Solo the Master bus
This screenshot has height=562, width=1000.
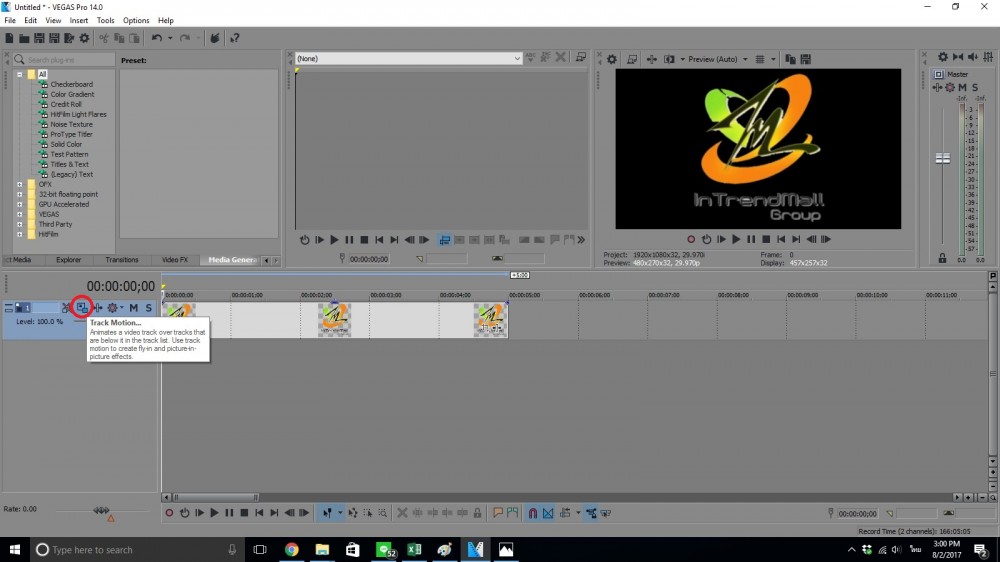(975, 87)
